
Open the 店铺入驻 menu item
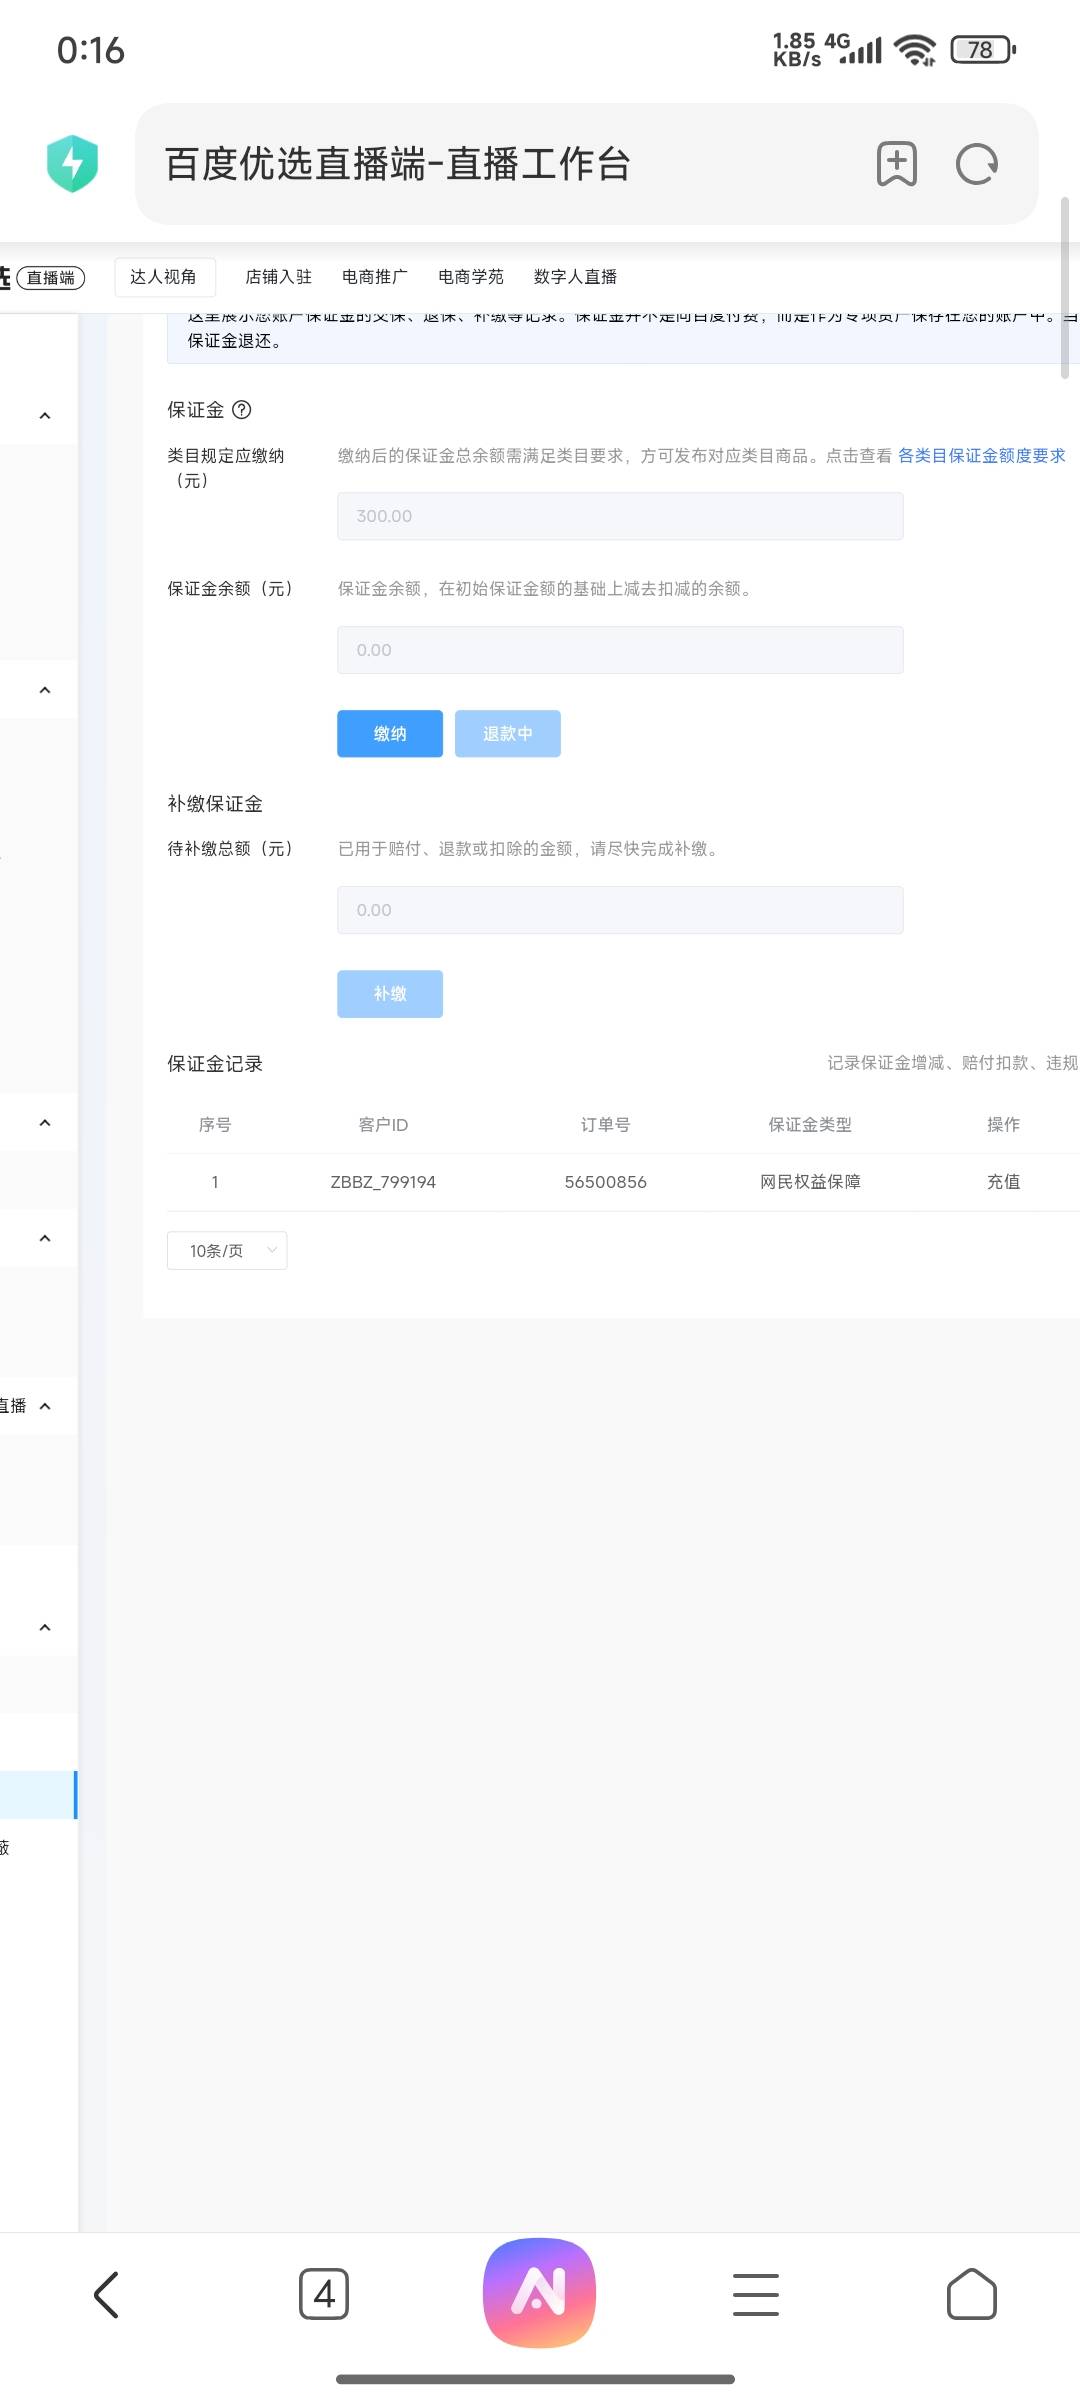(x=278, y=277)
